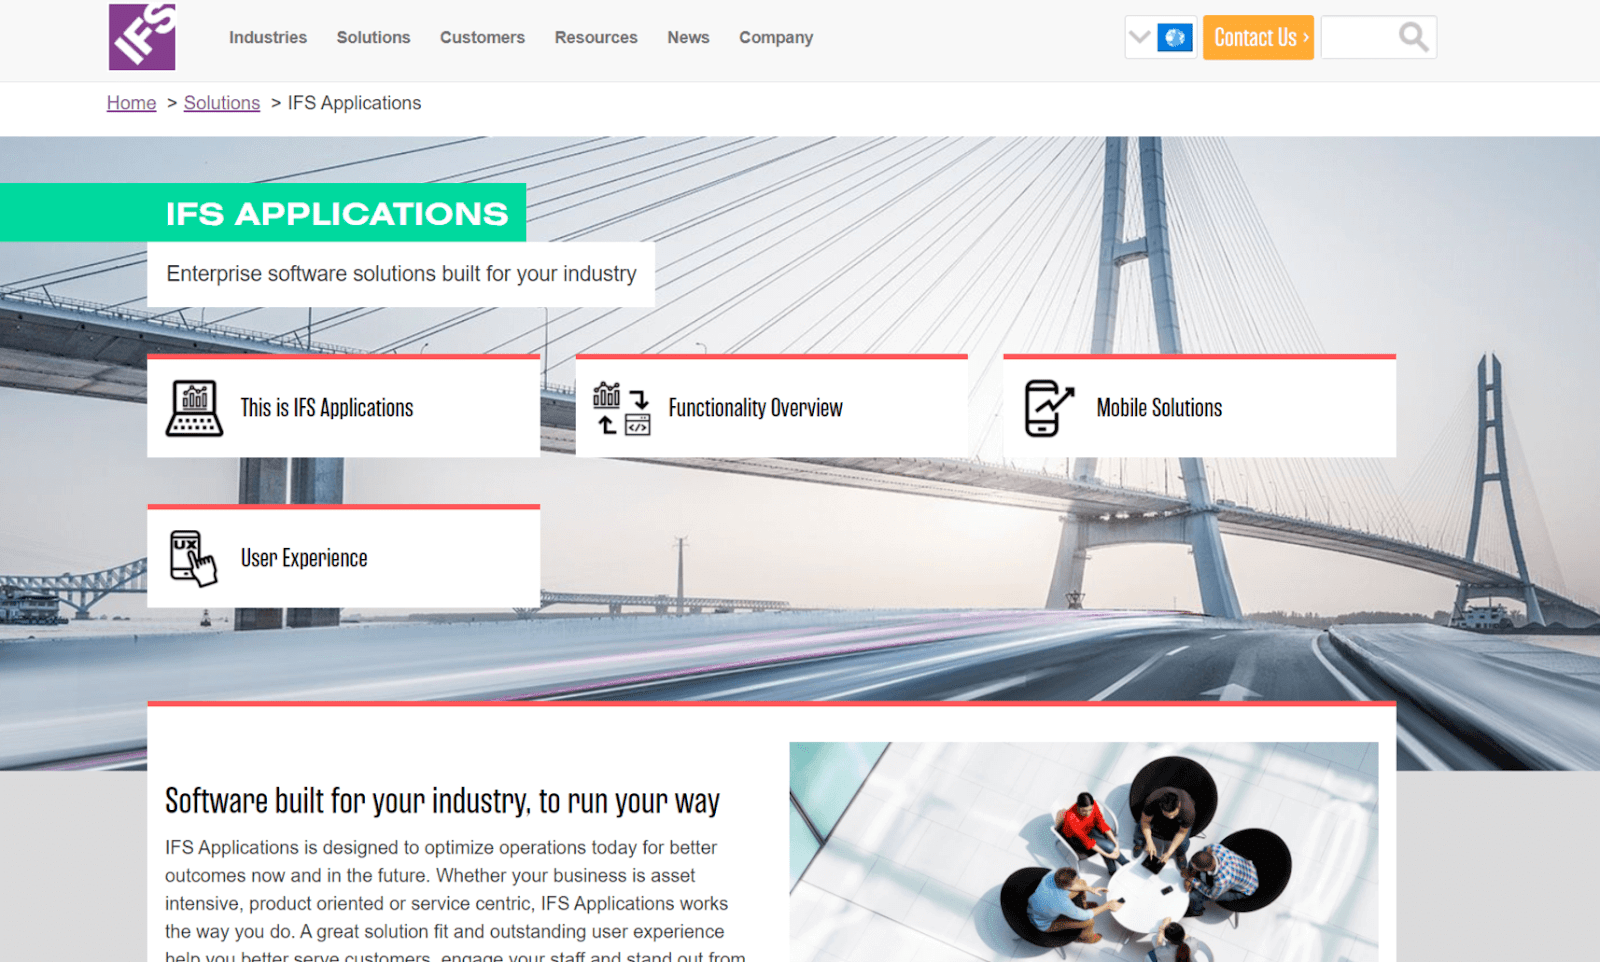The height and width of the screenshot is (962, 1600).
Task: Click the team meeting overhead photo
Action: (x=1084, y=852)
